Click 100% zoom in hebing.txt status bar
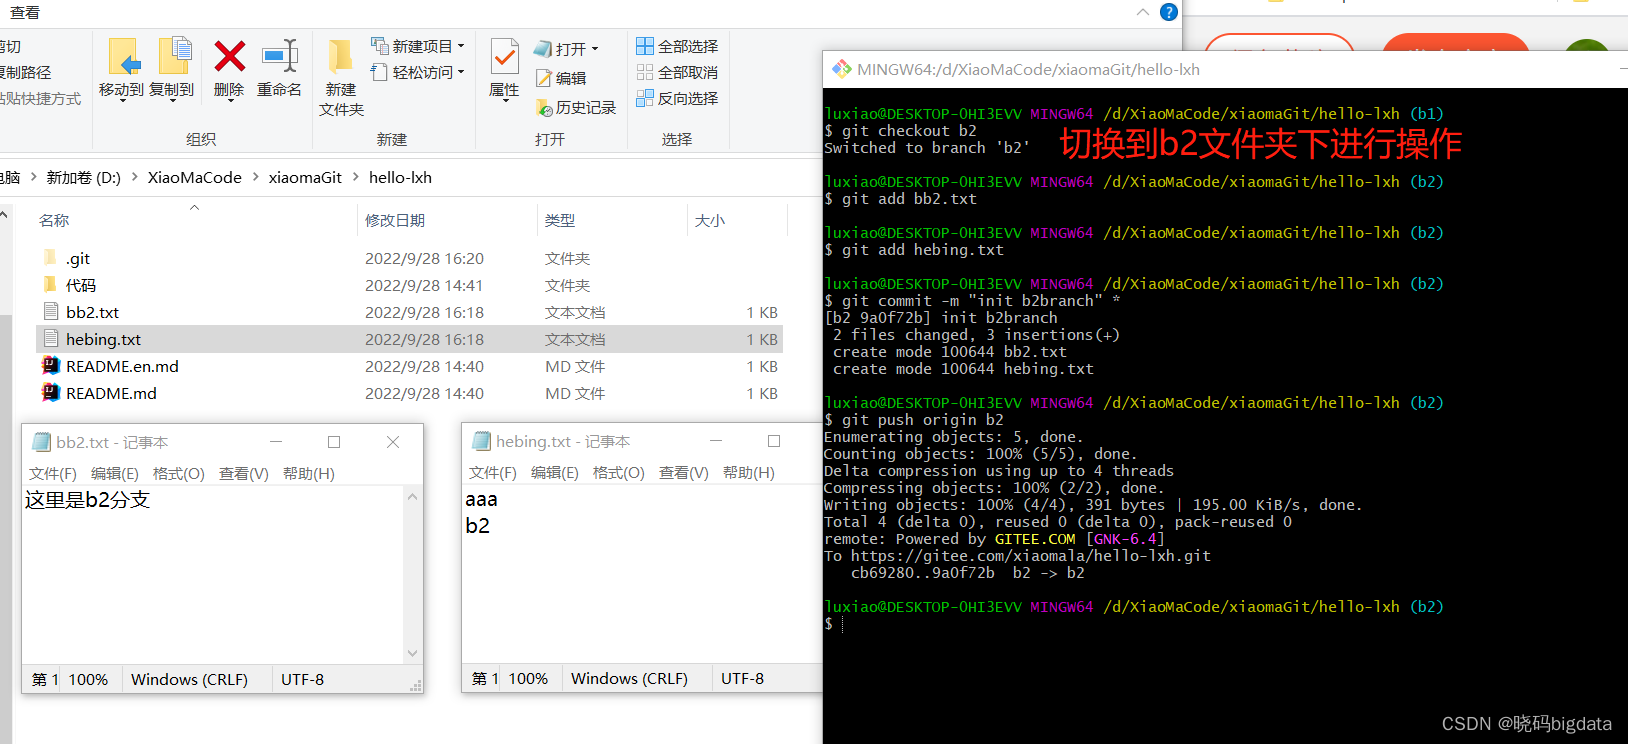This screenshot has width=1628, height=744. point(528,678)
